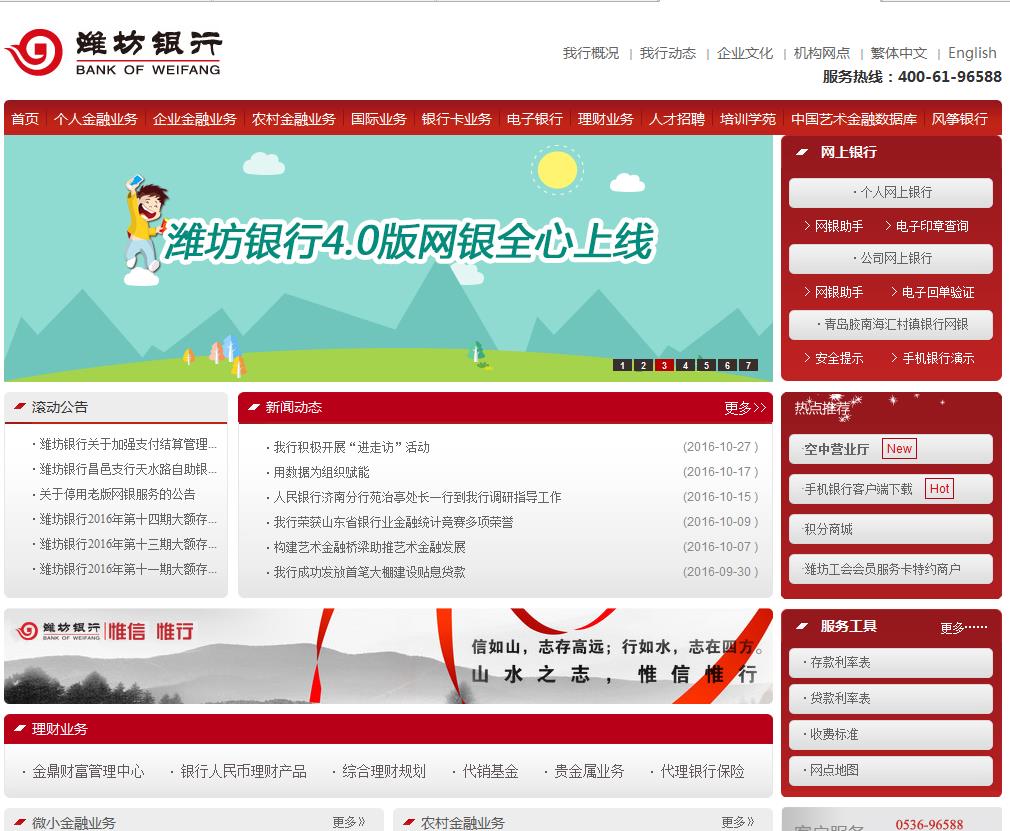Open news 我行成功发放首笔大棚建设贴息贷款
The image size is (1010, 831).
tap(370, 573)
